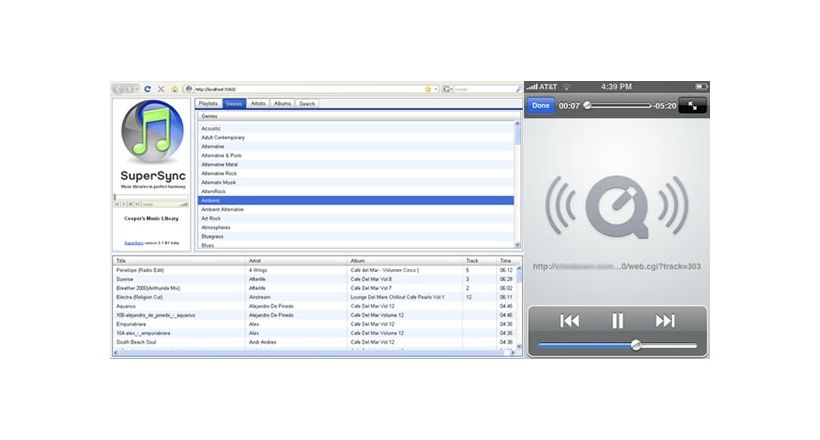
Task: Switch to the Playlists tab
Action: point(209,104)
